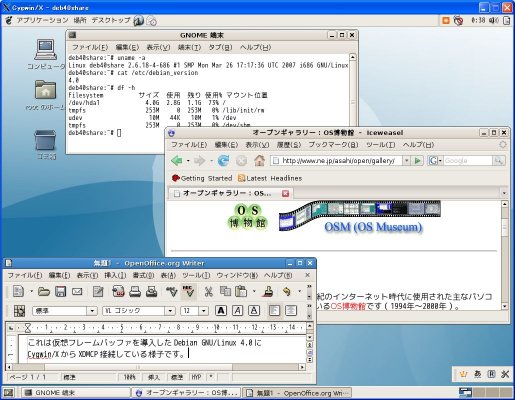515x400 pixels.
Task: Undo the last action in Writer
Action: (x=287, y=292)
